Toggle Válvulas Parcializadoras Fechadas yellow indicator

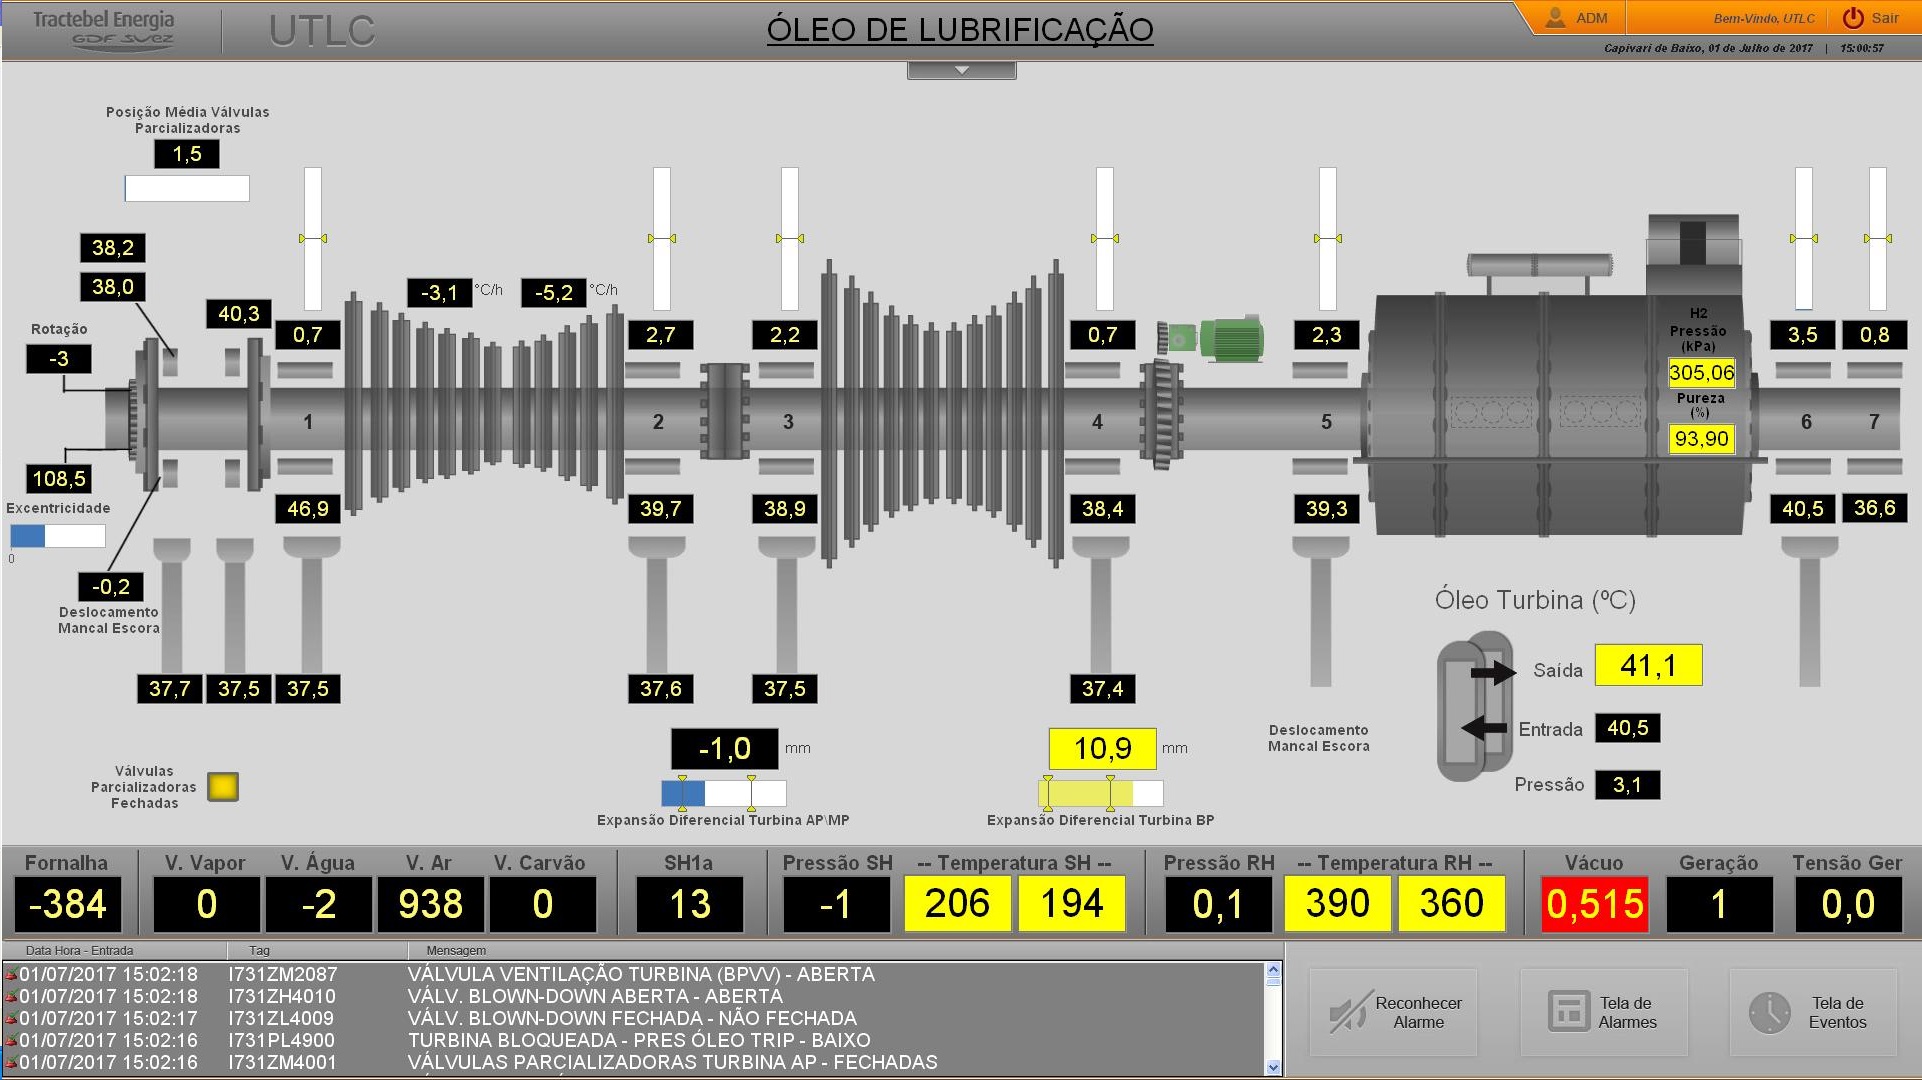[223, 787]
